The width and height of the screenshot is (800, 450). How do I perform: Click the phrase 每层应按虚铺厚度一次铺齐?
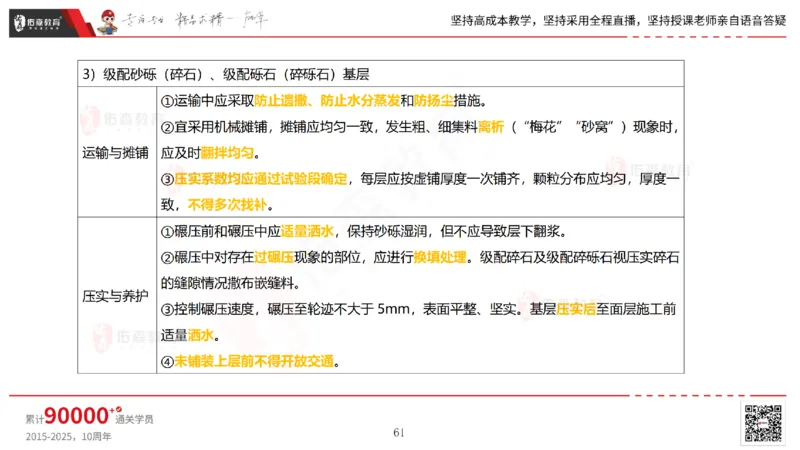440,179
